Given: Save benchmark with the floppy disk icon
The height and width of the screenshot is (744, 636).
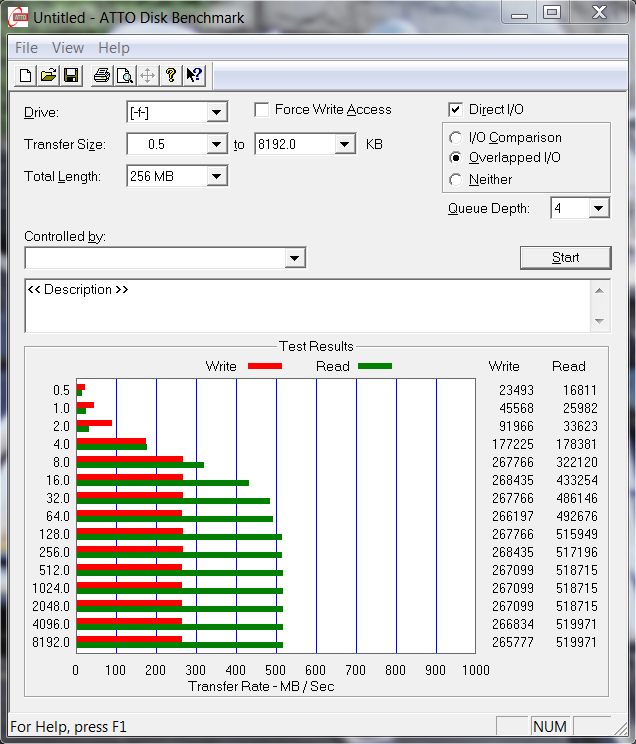Looking at the screenshot, I should tap(71, 76).
